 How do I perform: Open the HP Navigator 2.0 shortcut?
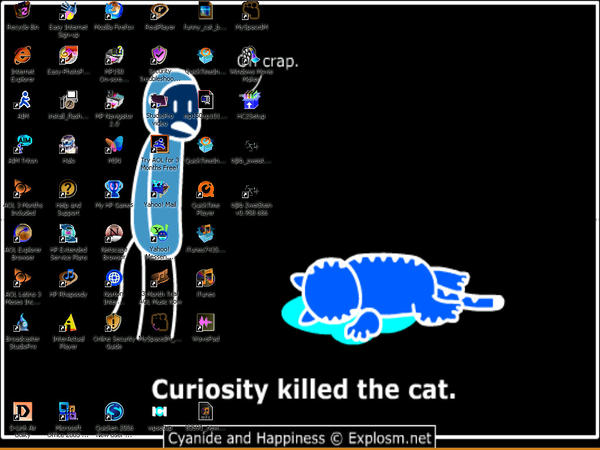[x=114, y=100]
